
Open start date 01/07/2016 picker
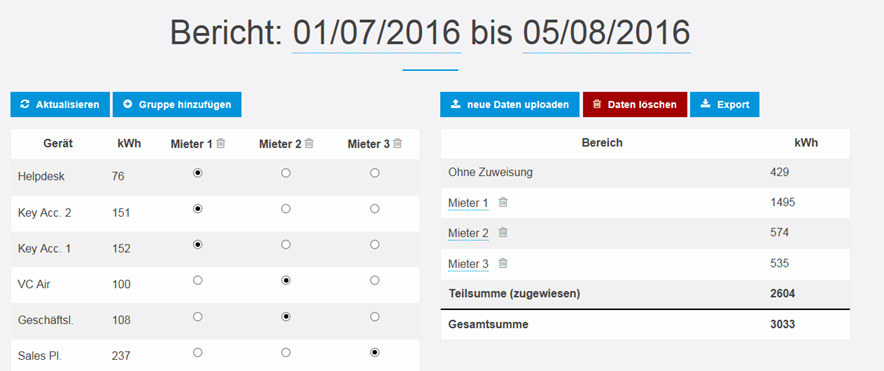[377, 34]
